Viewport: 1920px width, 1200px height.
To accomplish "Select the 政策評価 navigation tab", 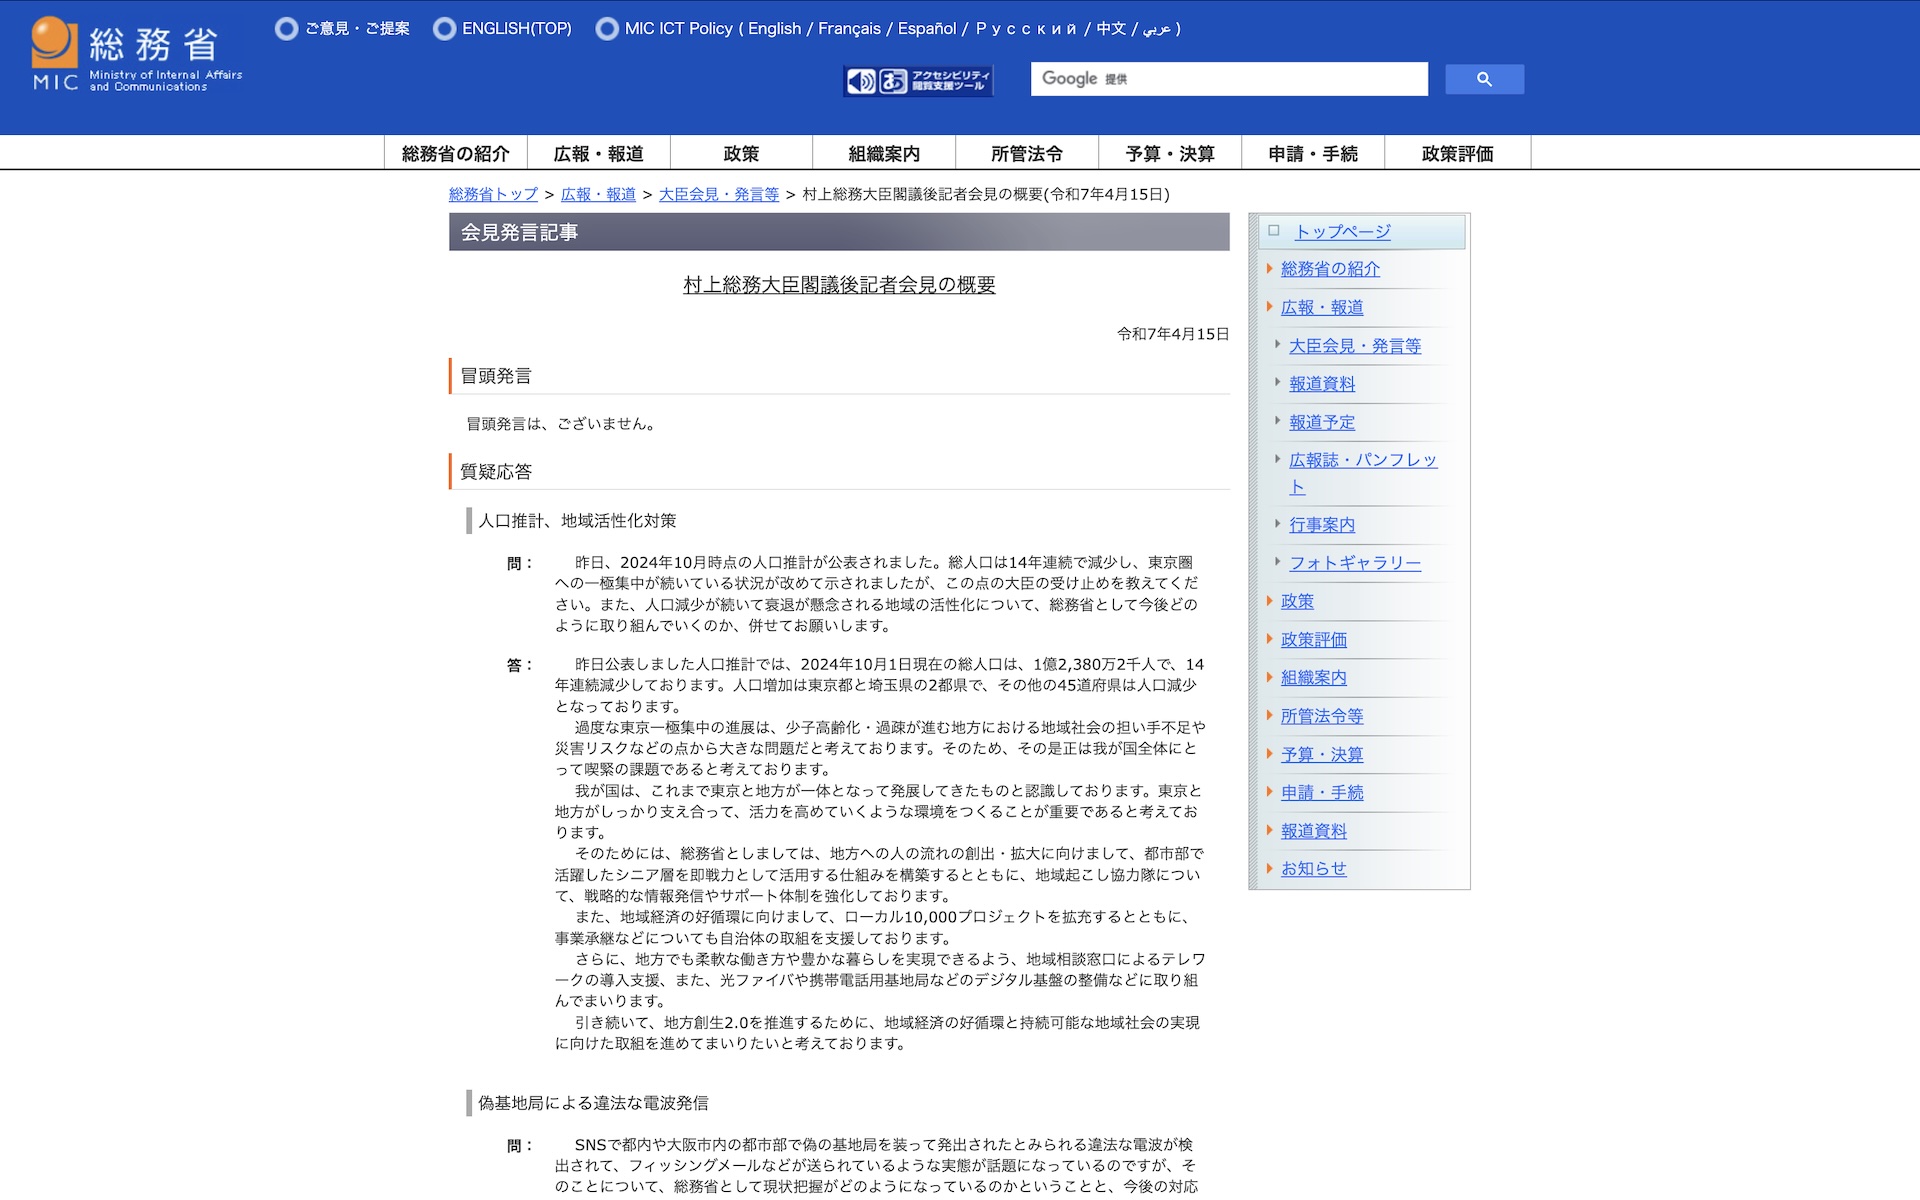I will [x=1457, y=154].
